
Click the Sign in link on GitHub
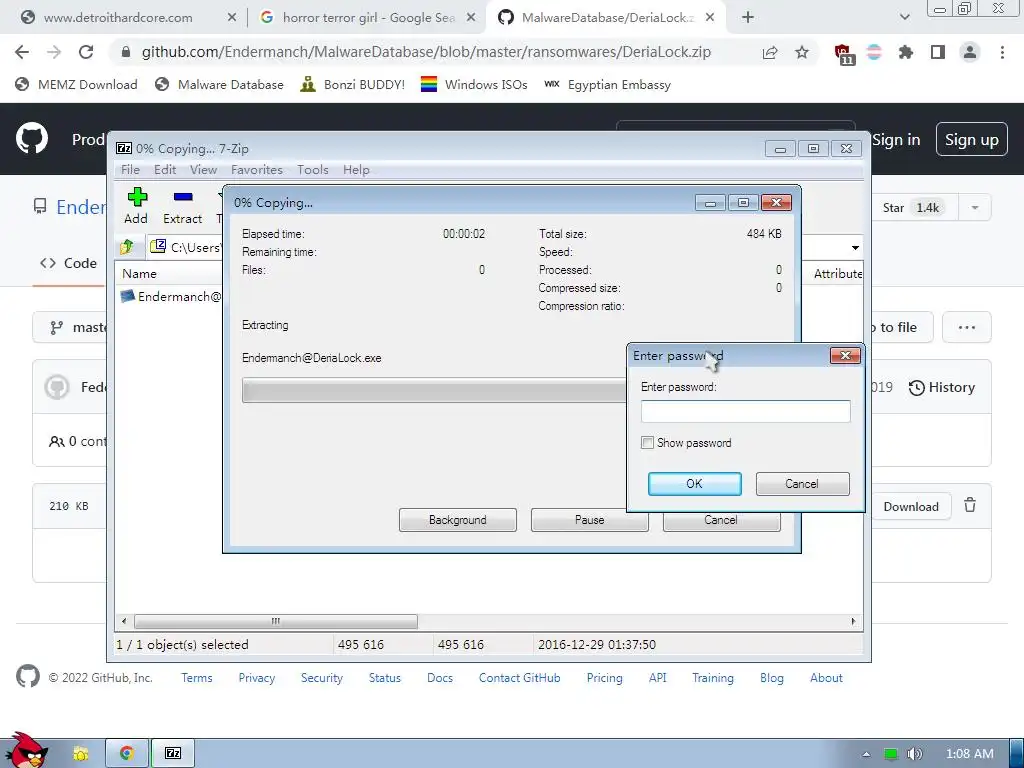pyautogui.click(x=896, y=140)
